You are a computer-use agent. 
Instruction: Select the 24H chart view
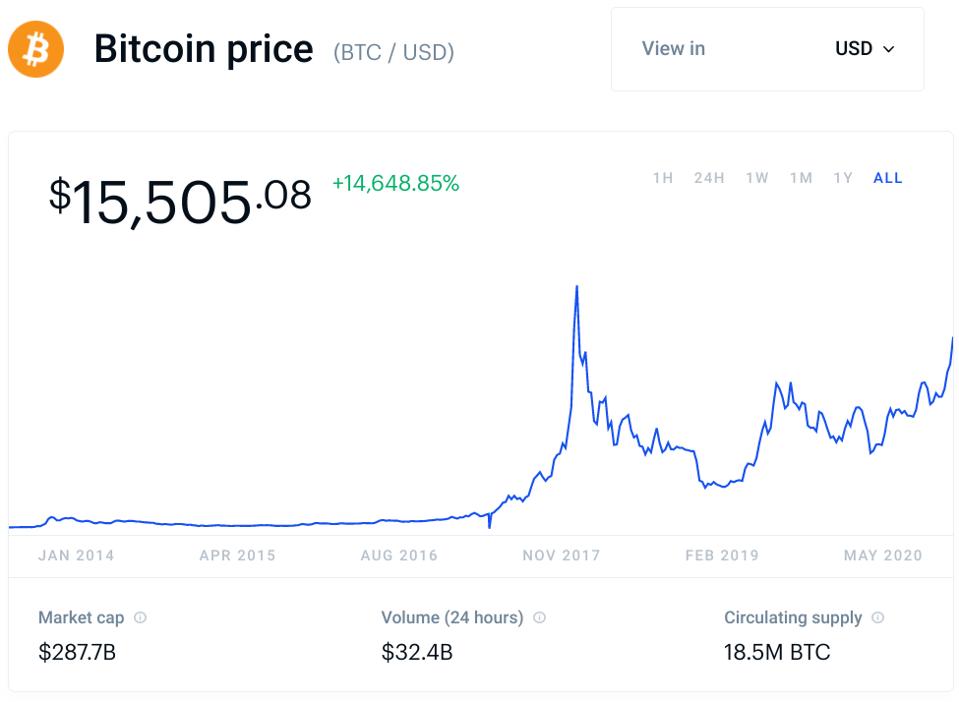coord(709,177)
